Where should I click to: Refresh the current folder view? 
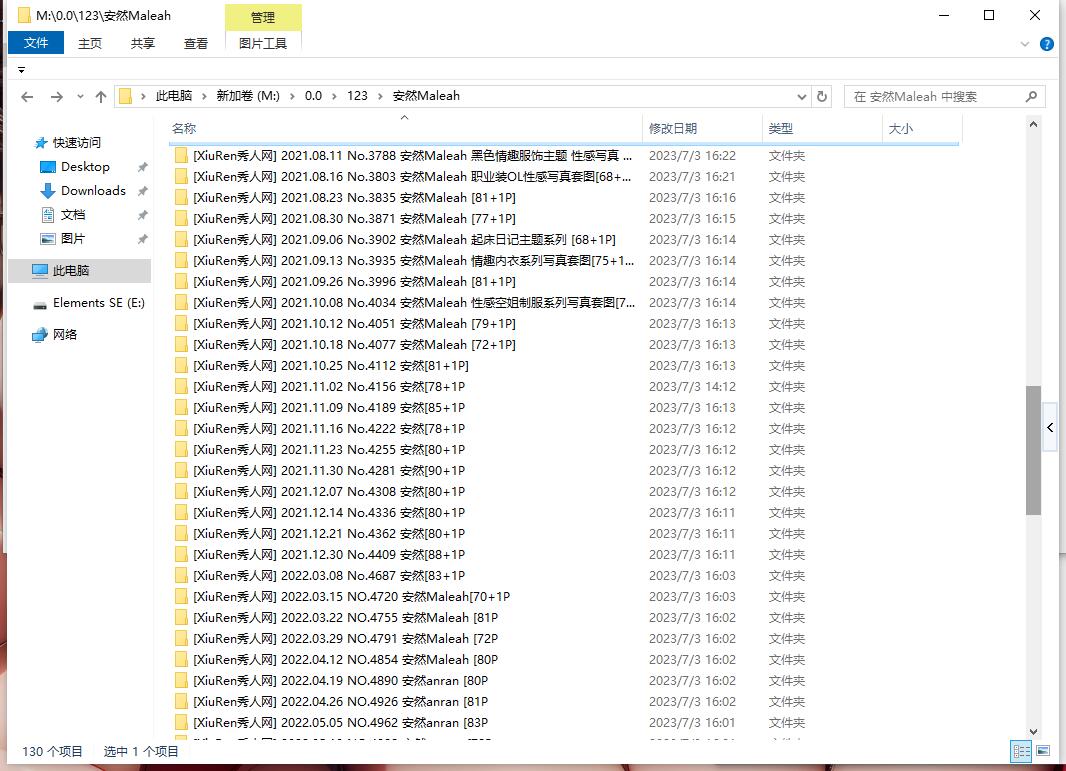pos(822,97)
